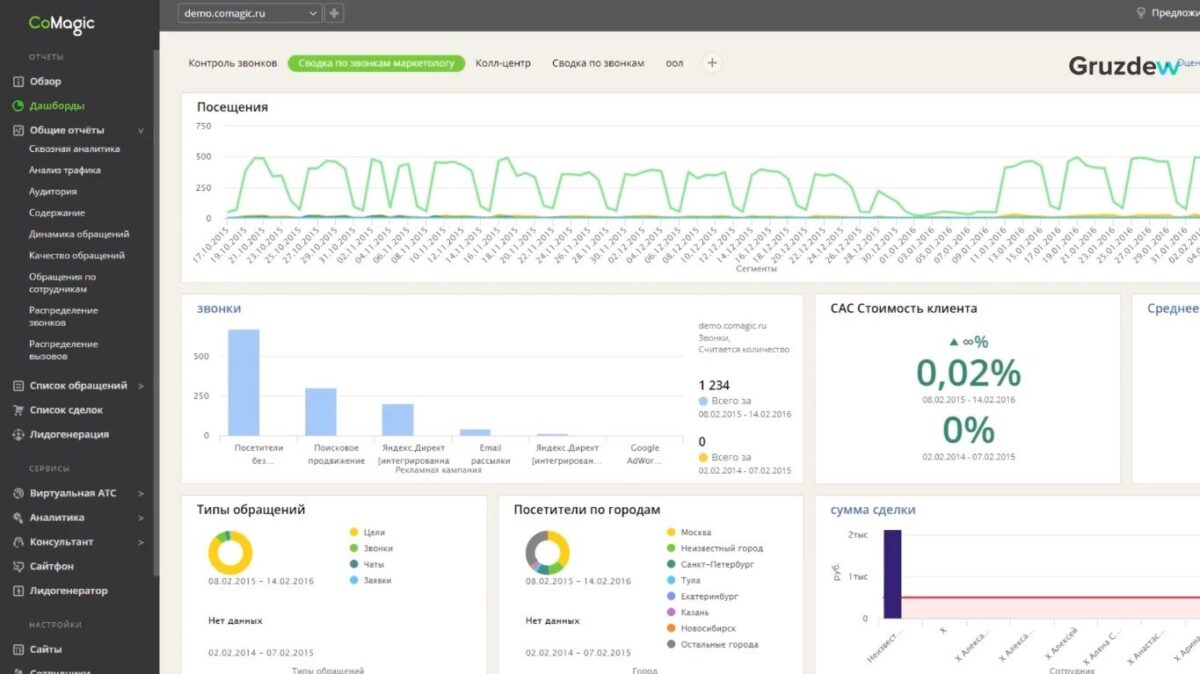The height and width of the screenshot is (674, 1200).
Task: Open the Сквозная аналитика report link
Action: coord(74,149)
